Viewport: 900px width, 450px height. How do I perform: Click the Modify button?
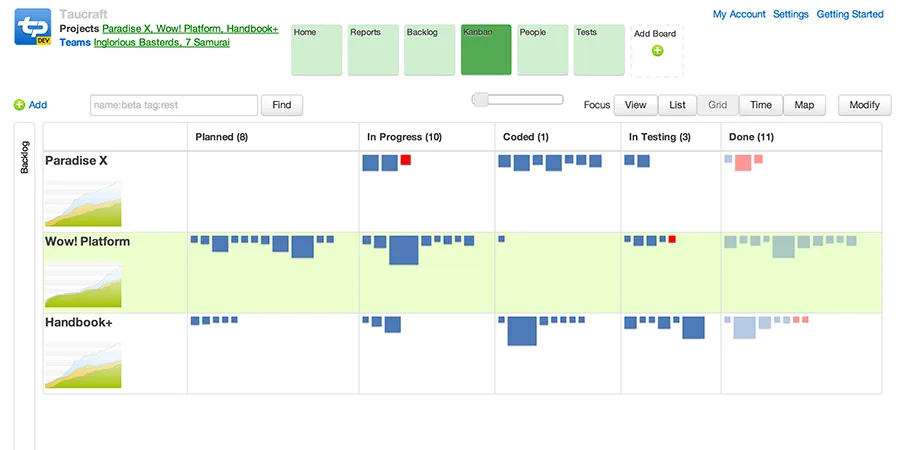pyautogui.click(x=864, y=105)
